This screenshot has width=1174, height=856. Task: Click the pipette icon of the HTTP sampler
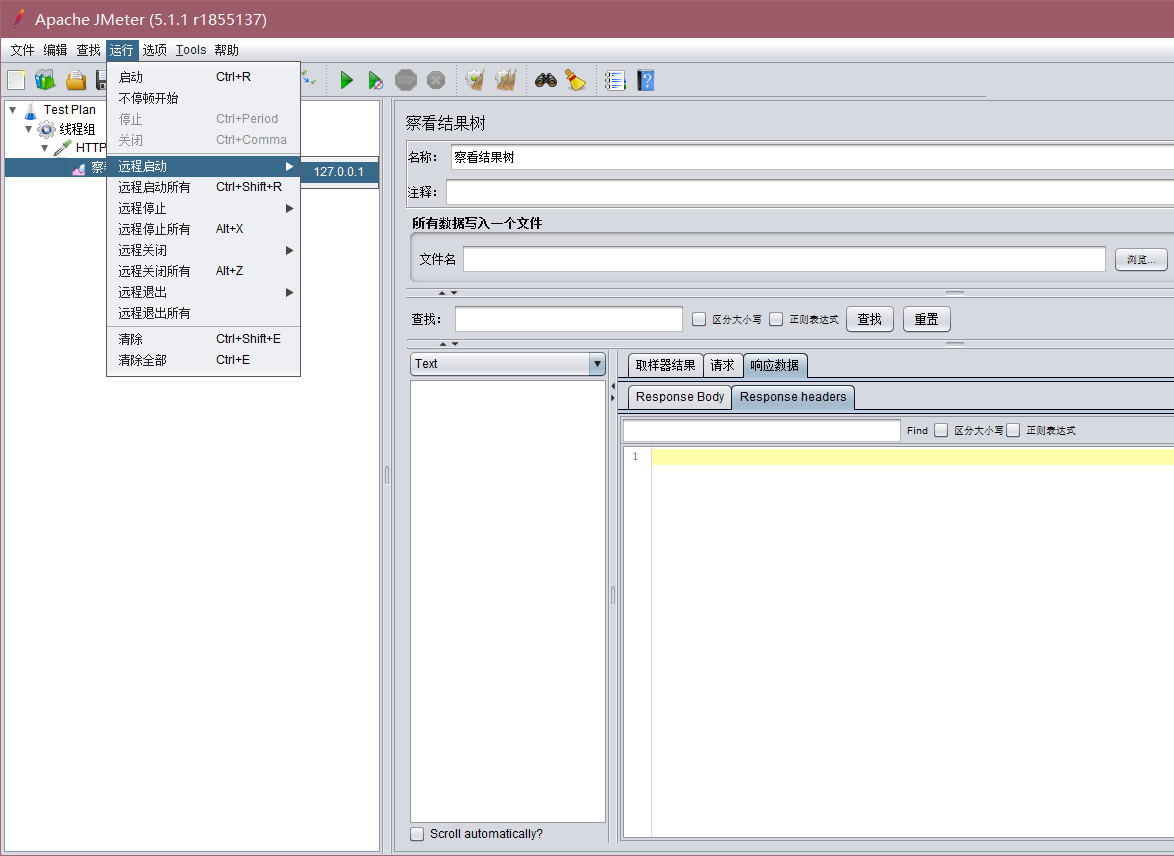click(x=63, y=148)
